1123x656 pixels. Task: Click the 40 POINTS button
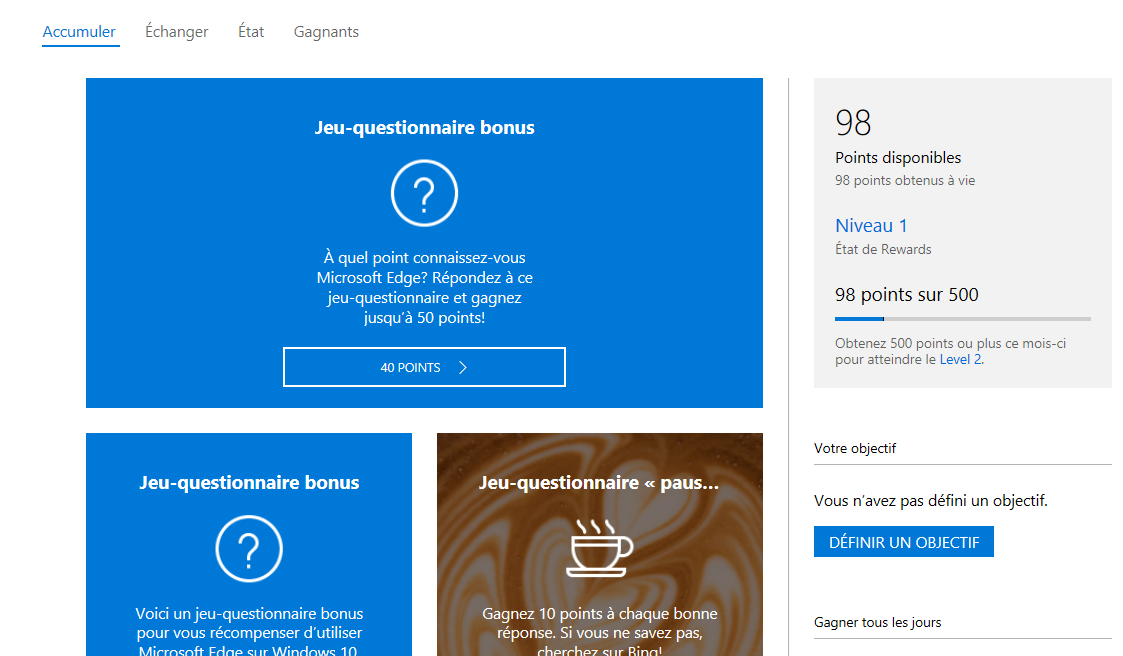click(424, 367)
